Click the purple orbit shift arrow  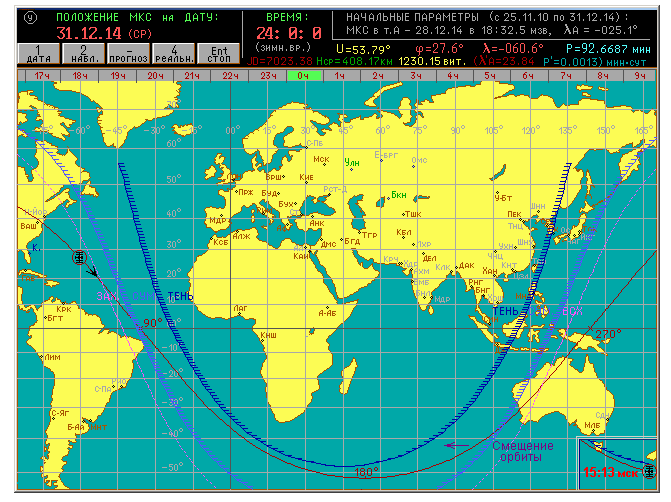(x=457, y=446)
